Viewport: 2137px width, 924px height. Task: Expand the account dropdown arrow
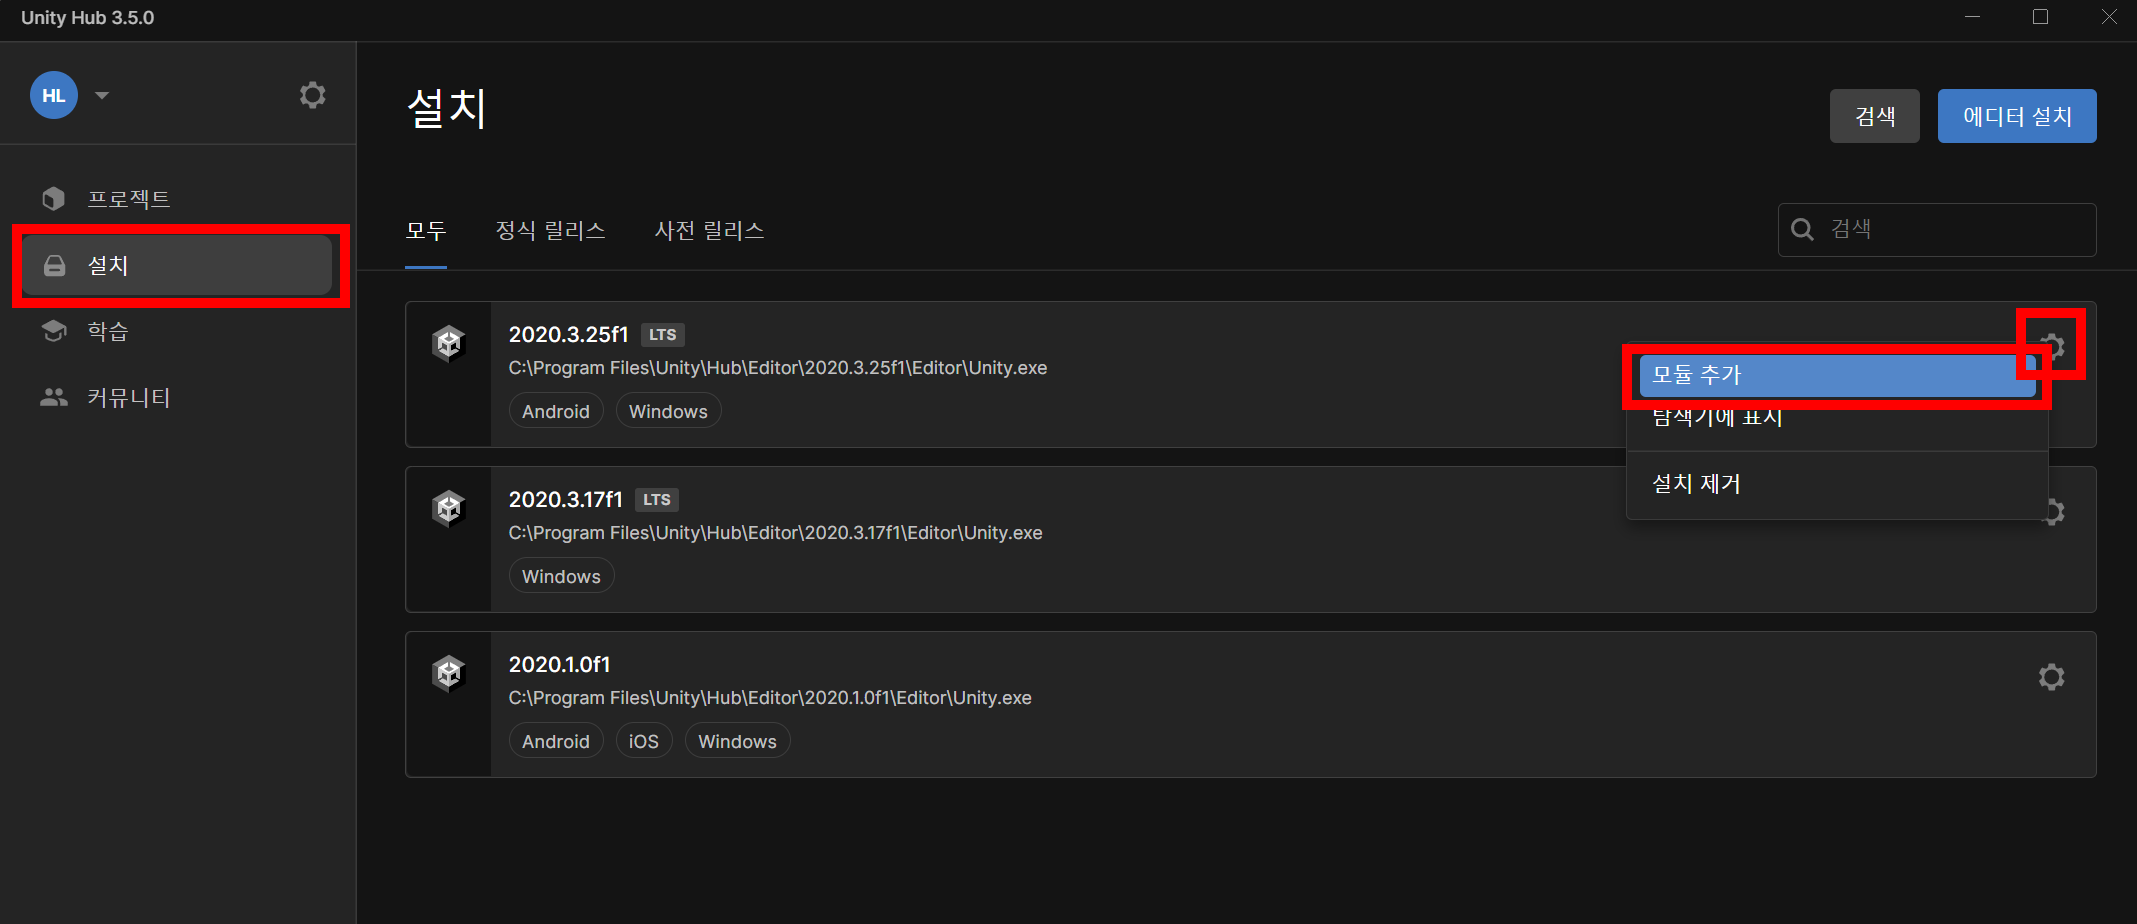[x=102, y=96]
